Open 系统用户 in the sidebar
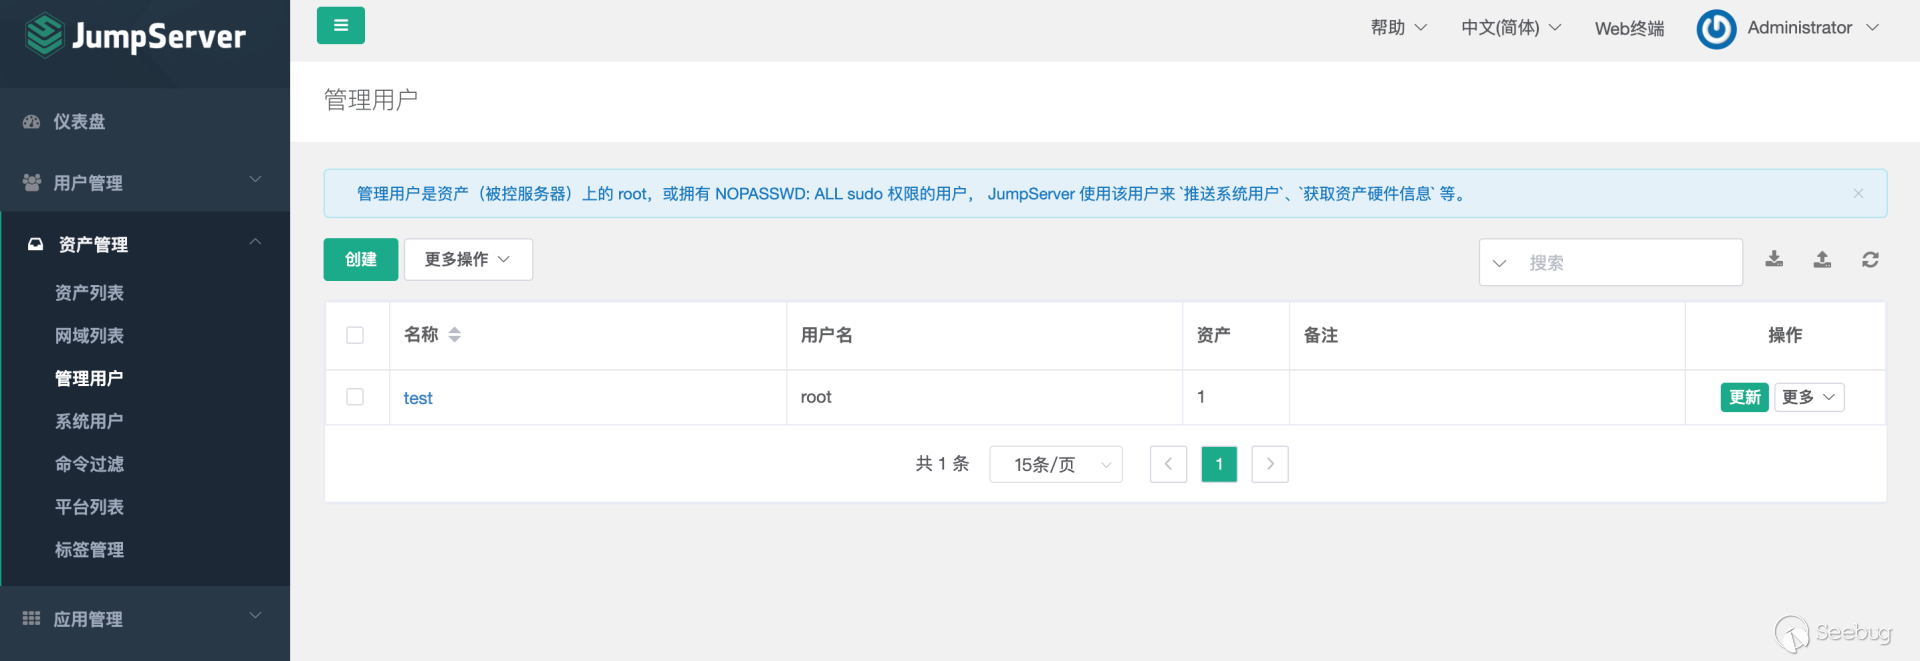Image resolution: width=1920 pixels, height=661 pixels. (x=89, y=421)
